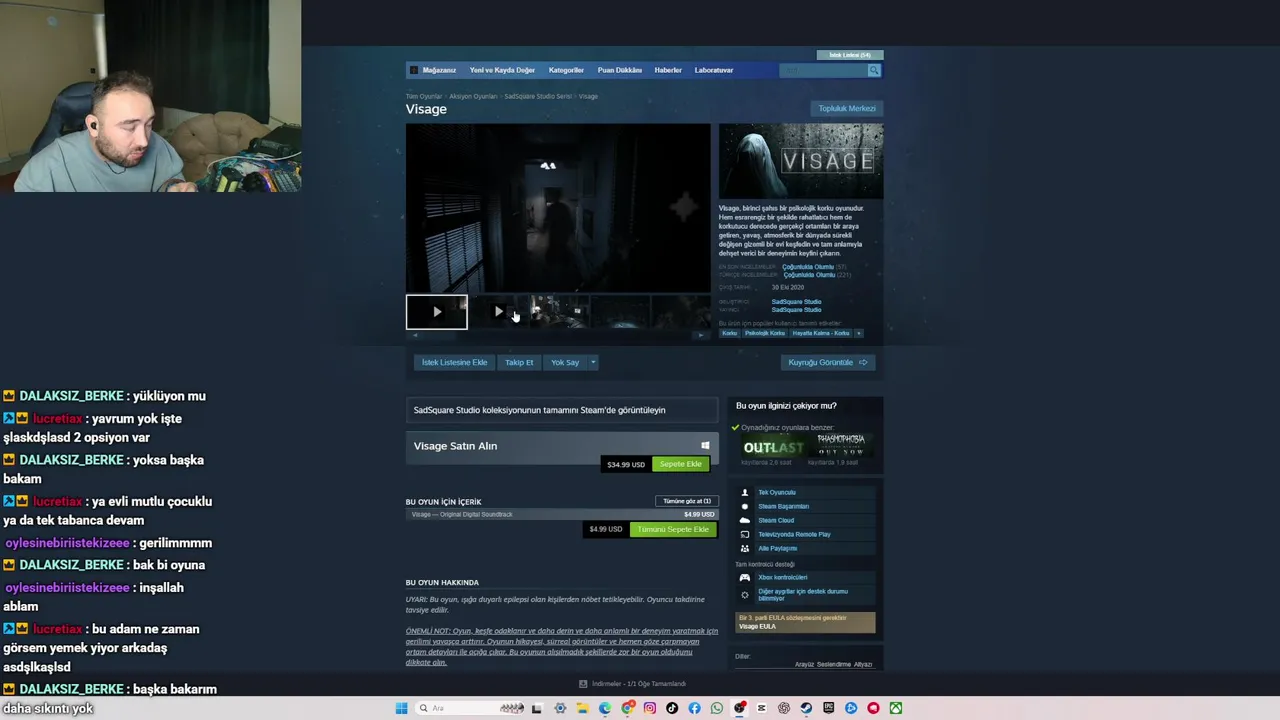Expand the Yok Say dropdown arrow

[593, 362]
